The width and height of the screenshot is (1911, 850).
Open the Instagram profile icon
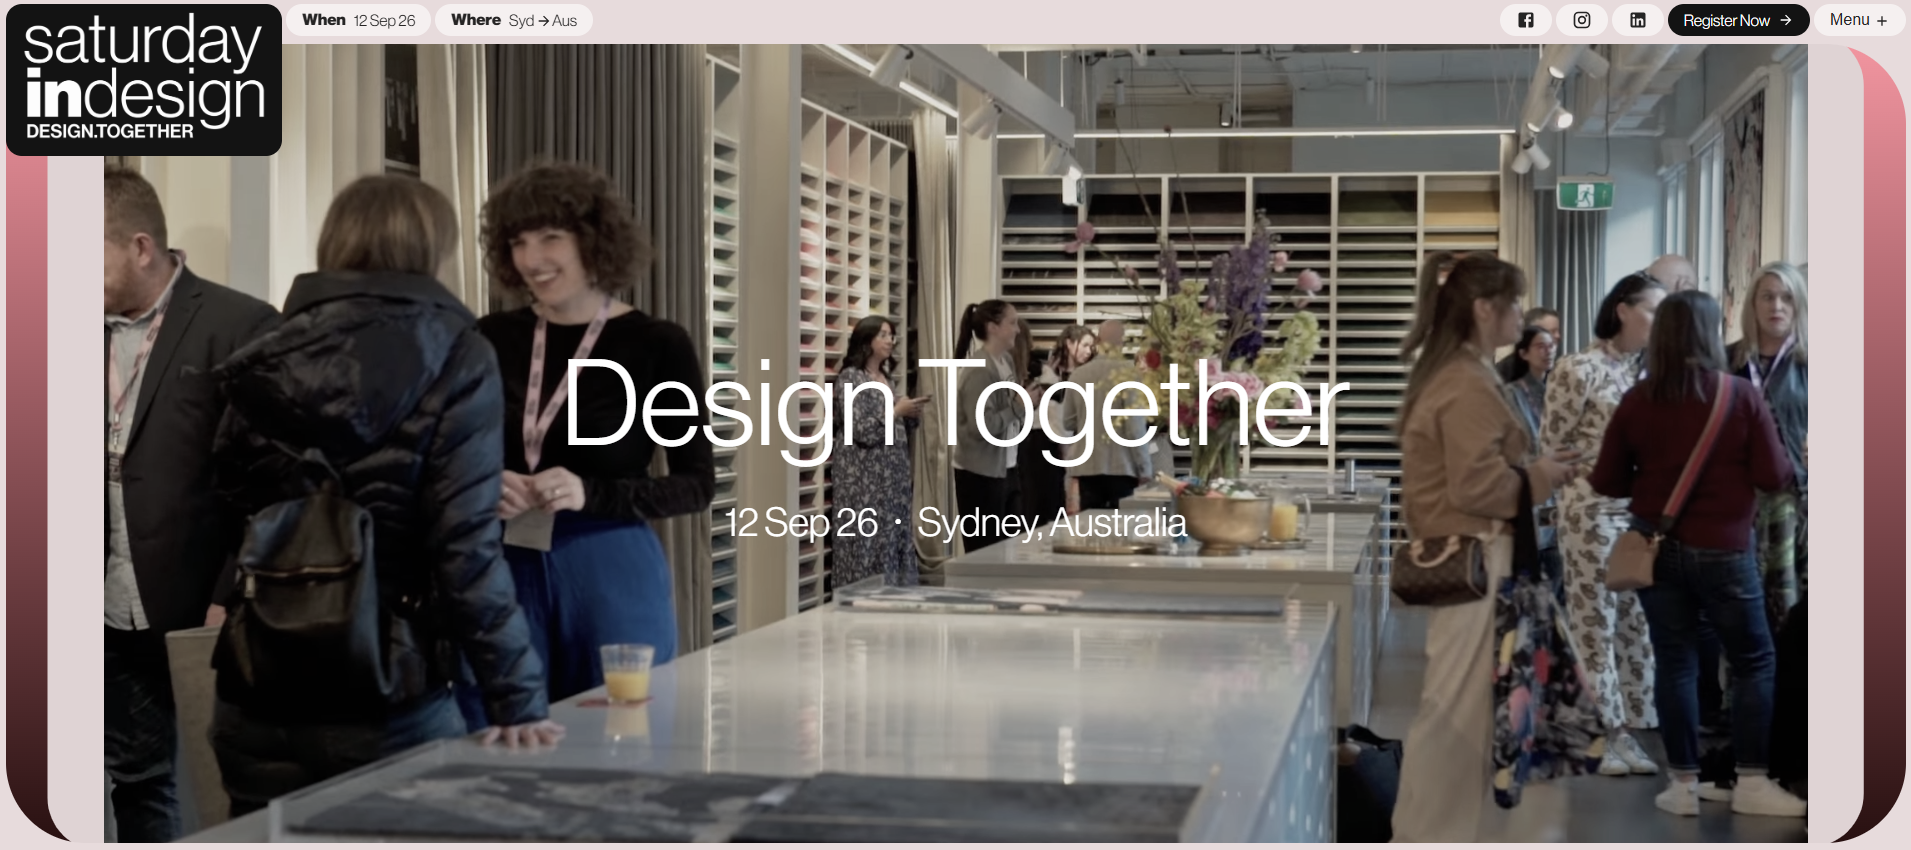pyautogui.click(x=1582, y=20)
